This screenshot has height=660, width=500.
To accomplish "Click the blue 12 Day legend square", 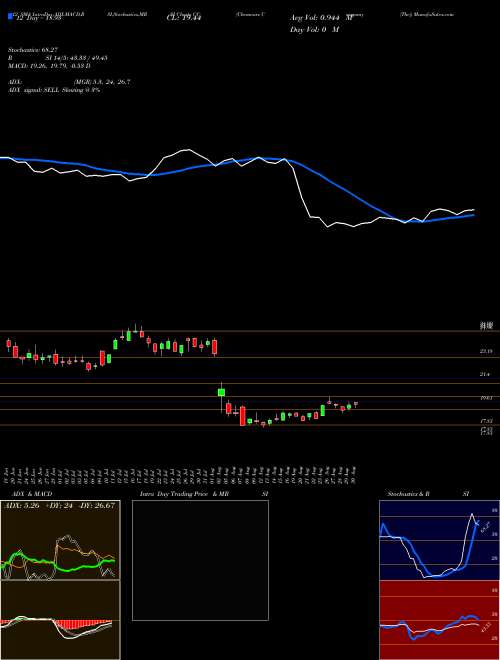I will (10, 17).
